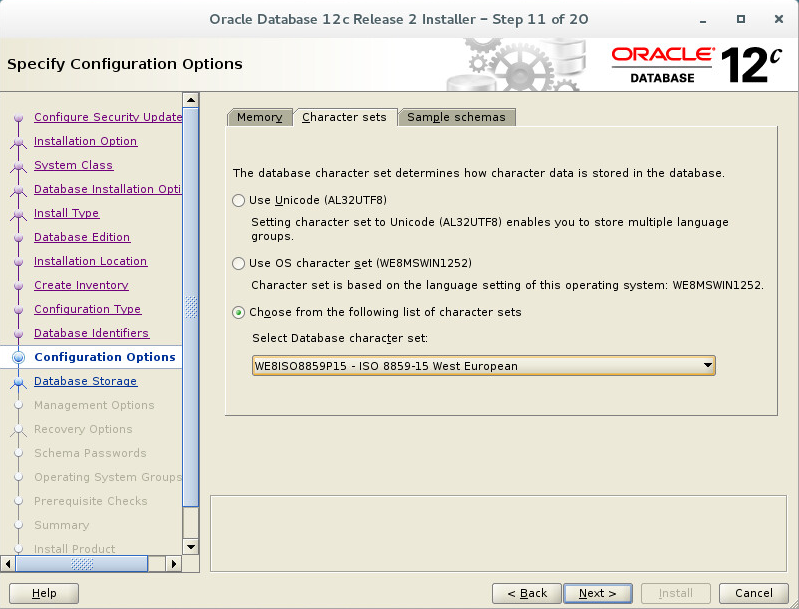Click the sidebar horizontal scrollbar thumb
The height and width of the screenshot is (609, 799).
click(82, 564)
